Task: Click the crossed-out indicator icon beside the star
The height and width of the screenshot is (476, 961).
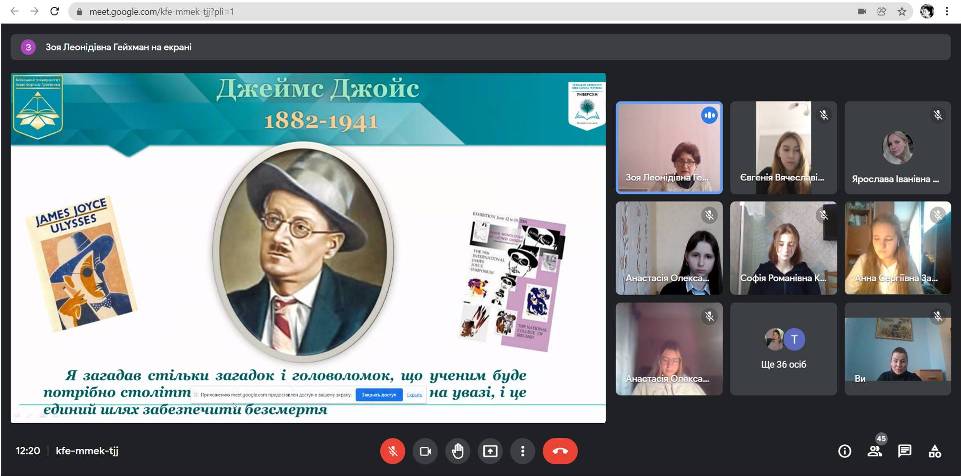Action: point(881,12)
